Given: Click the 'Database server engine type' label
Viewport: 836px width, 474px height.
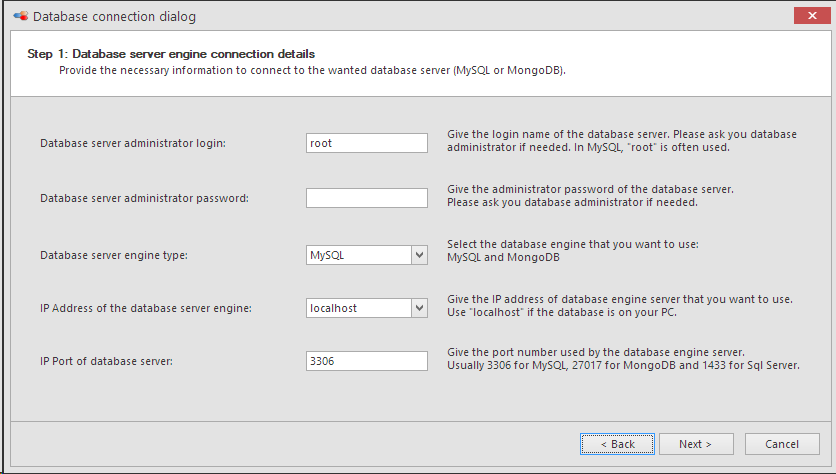Looking at the screenshot, I should click(114, 255).
